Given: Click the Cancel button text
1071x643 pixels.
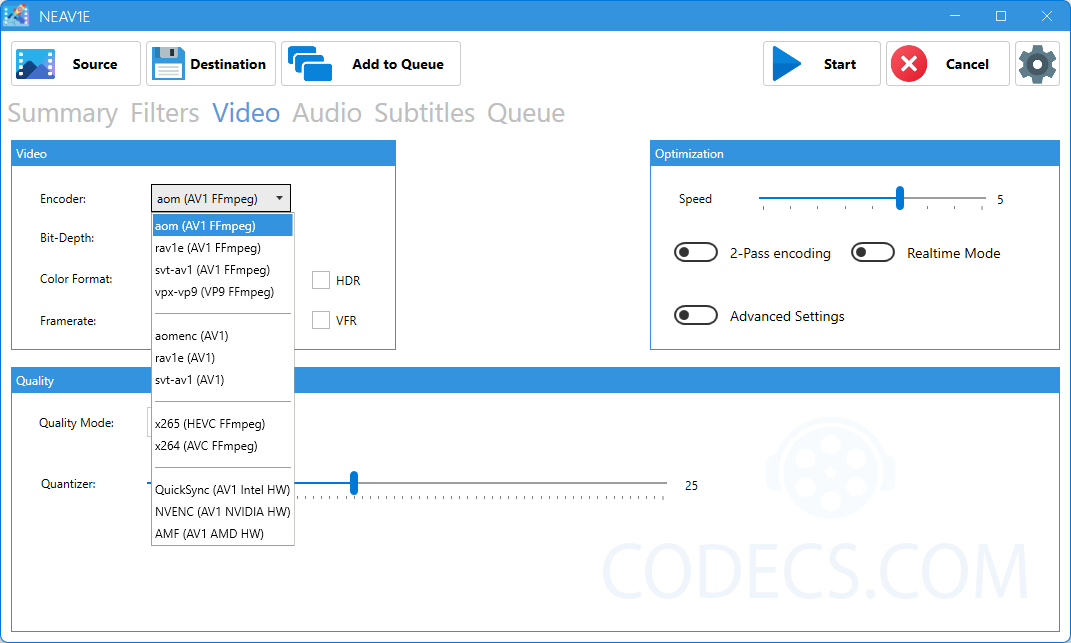Looking at the screenshot, I should click(x=967, y=64).
